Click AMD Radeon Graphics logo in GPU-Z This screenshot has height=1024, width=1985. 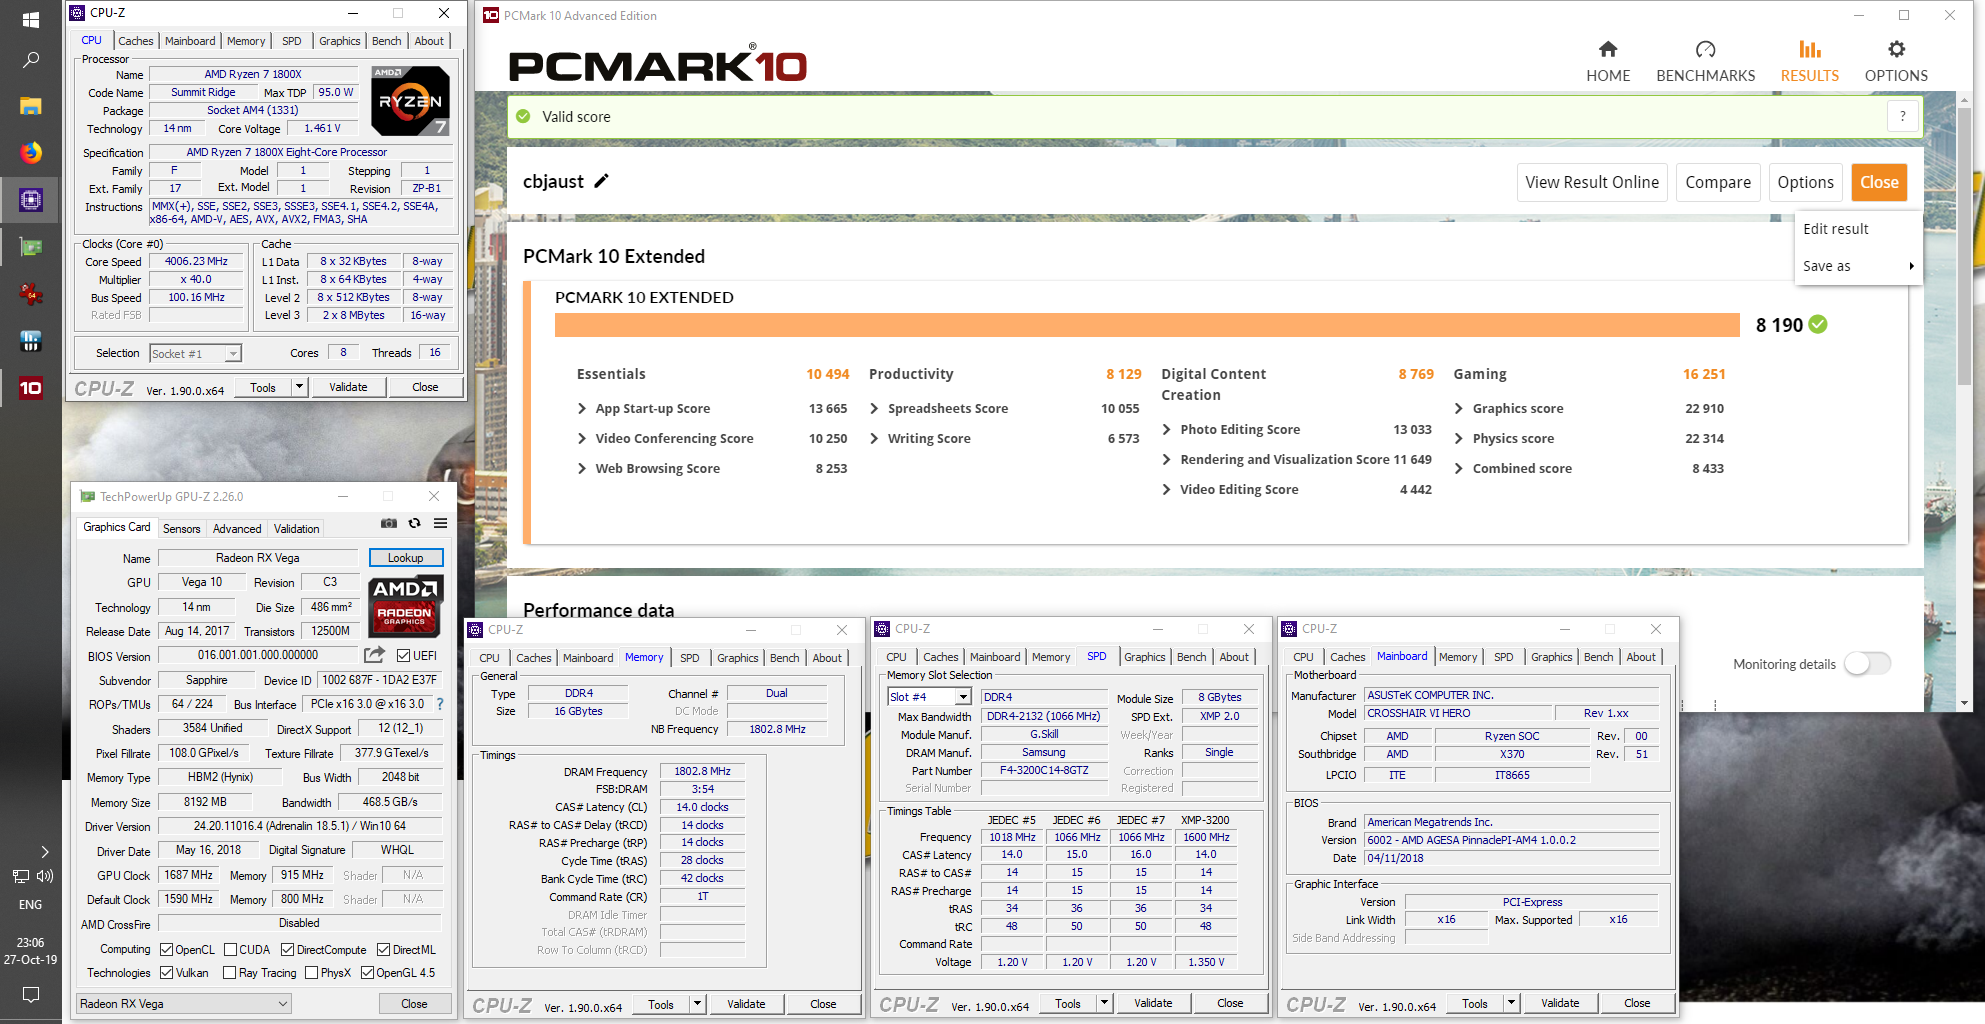click(406, 605)
